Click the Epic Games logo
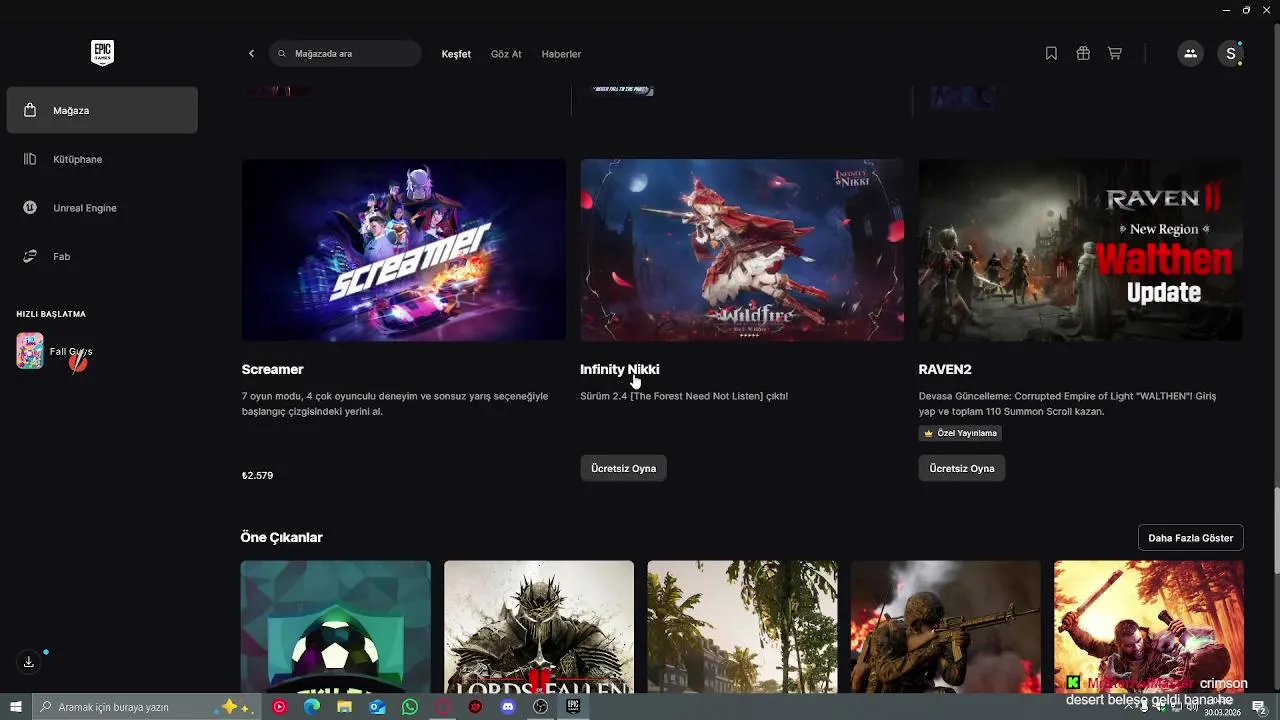This screenshot has width=1280, height=720. coord(102,53)
